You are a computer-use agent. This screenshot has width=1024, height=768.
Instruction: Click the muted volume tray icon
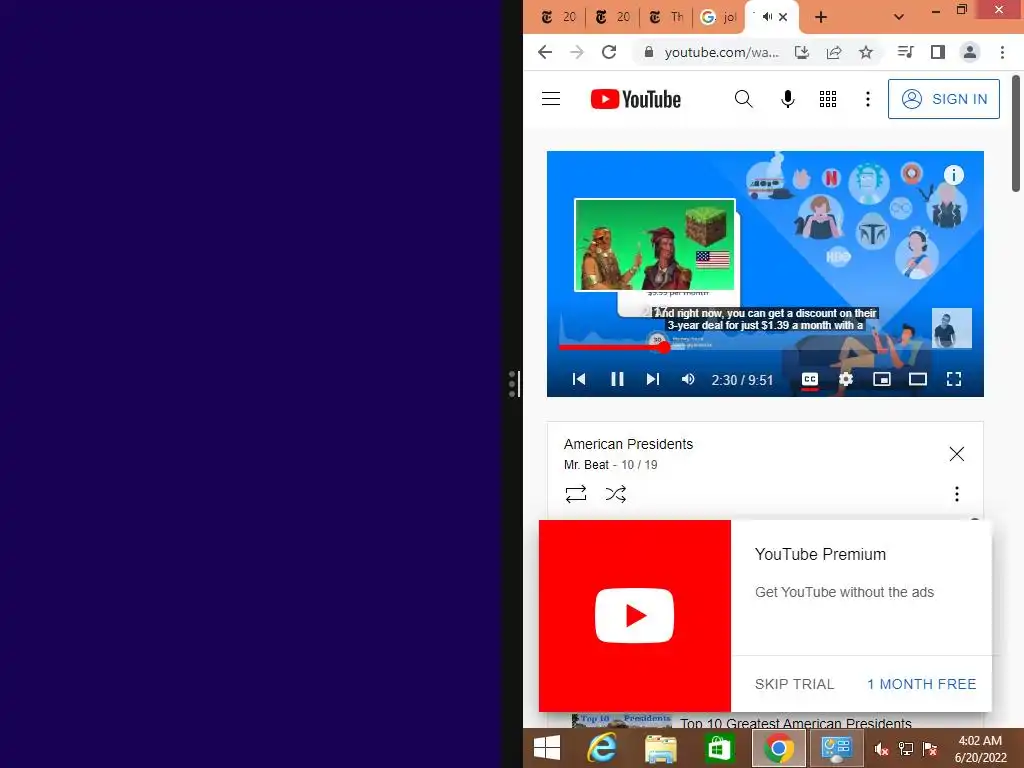pos(881,749)
